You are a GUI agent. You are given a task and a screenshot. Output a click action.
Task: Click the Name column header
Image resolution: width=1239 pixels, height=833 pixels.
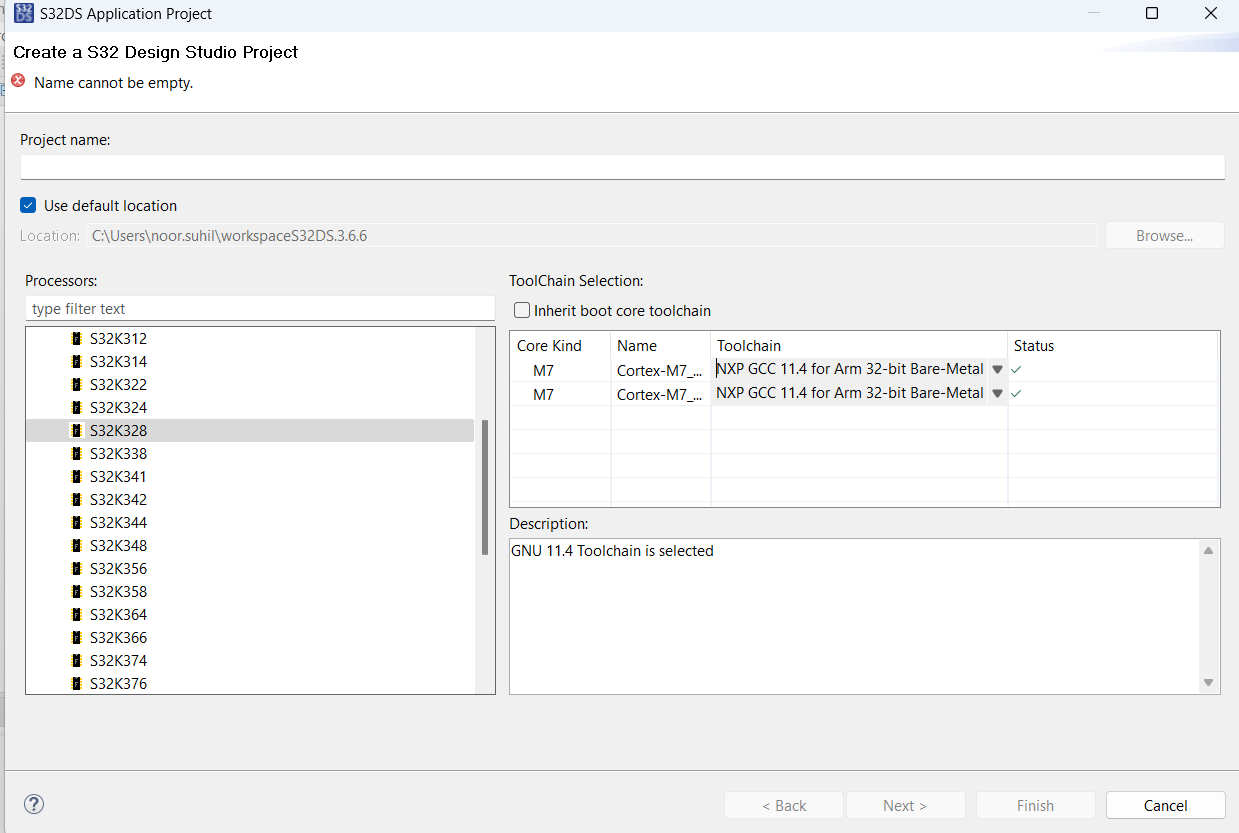tap(661, 346)
